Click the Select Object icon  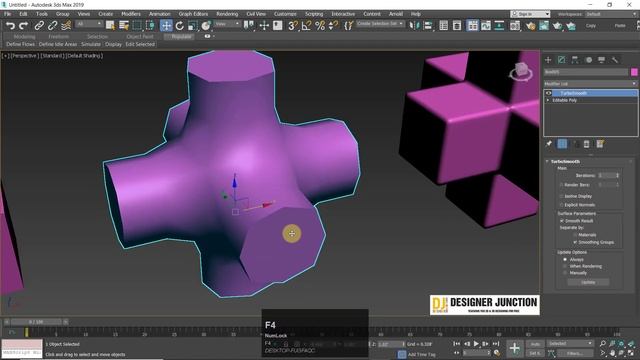tap(110, 26)
